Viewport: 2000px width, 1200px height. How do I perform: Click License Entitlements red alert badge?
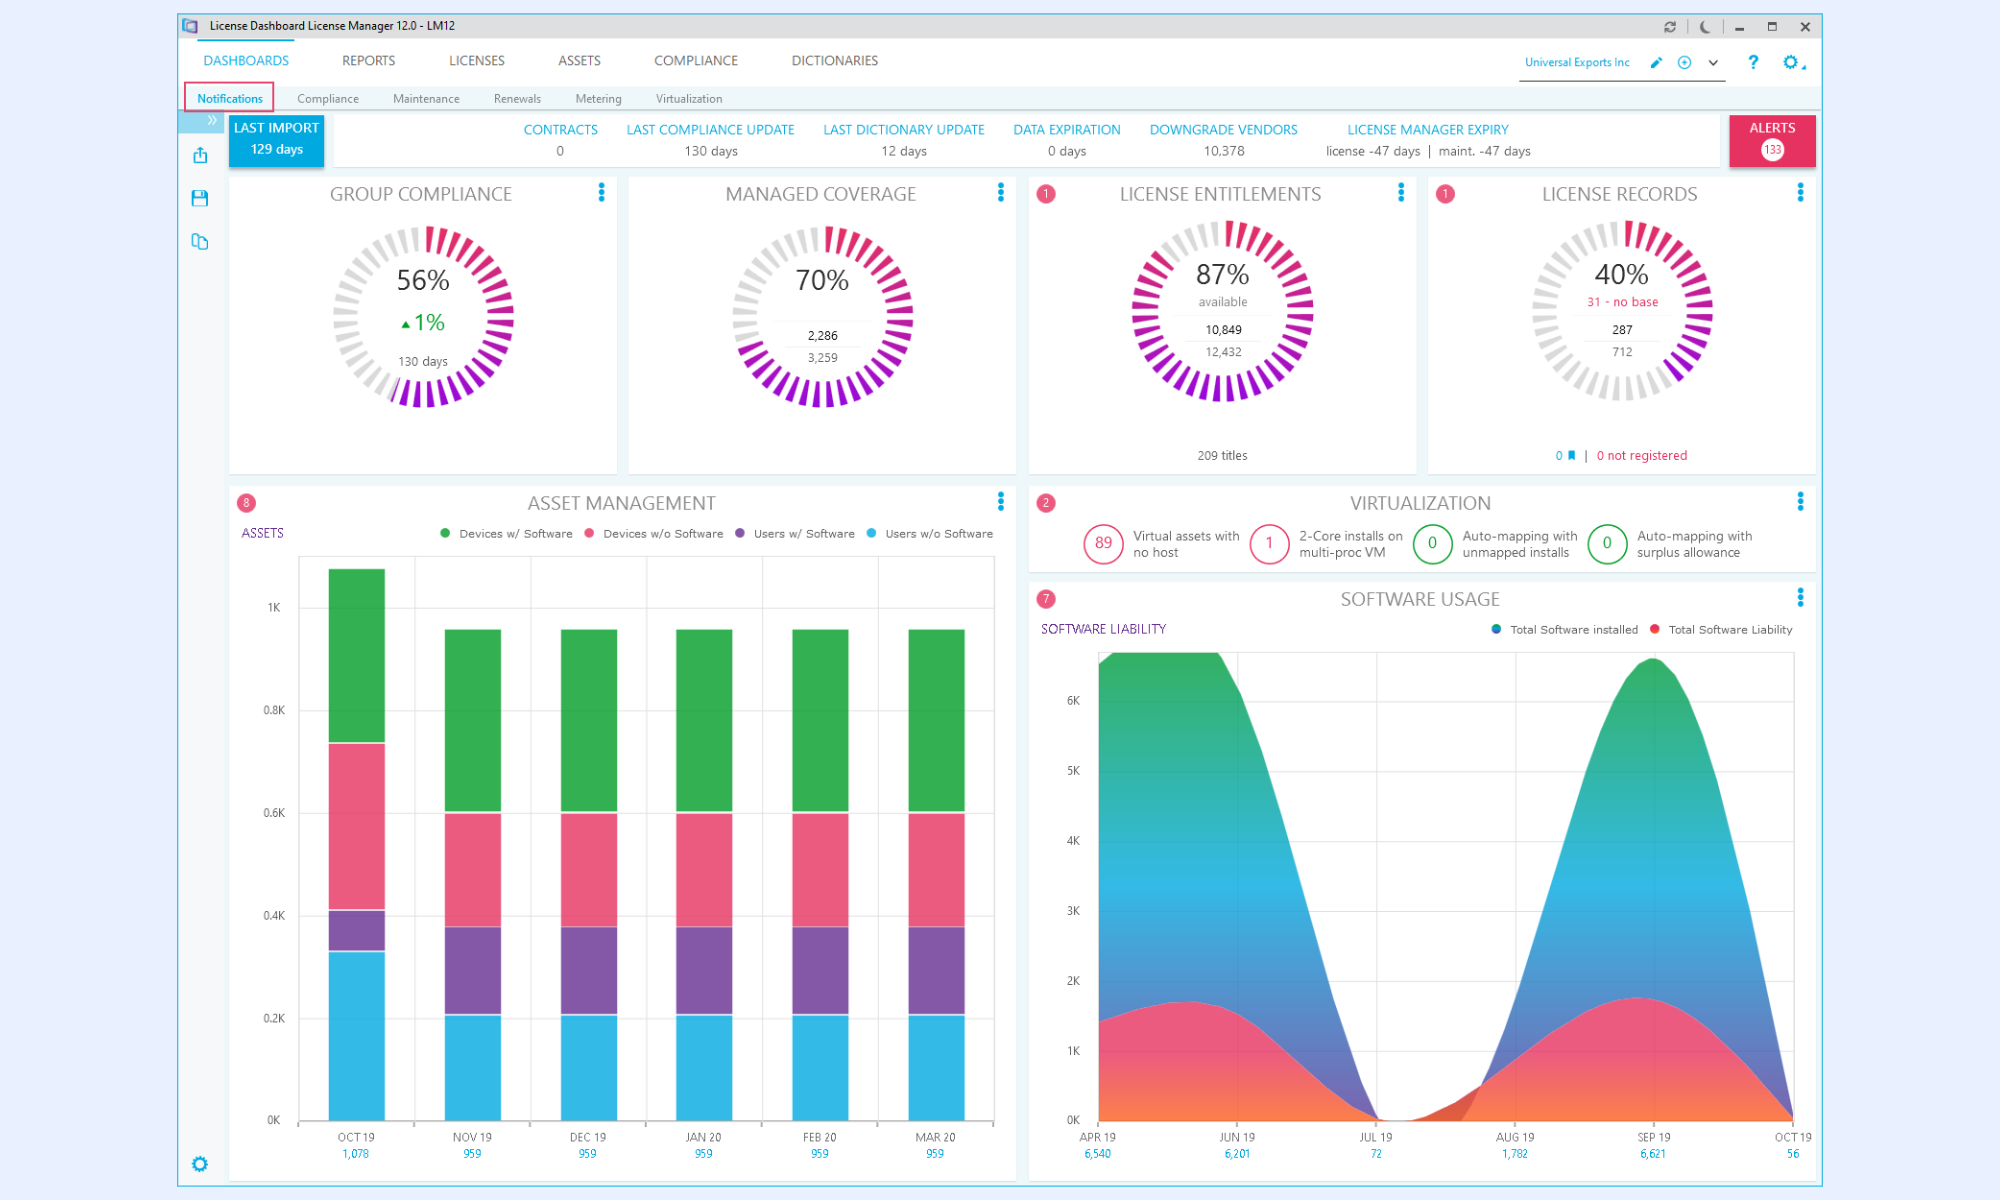(1046, 194)
